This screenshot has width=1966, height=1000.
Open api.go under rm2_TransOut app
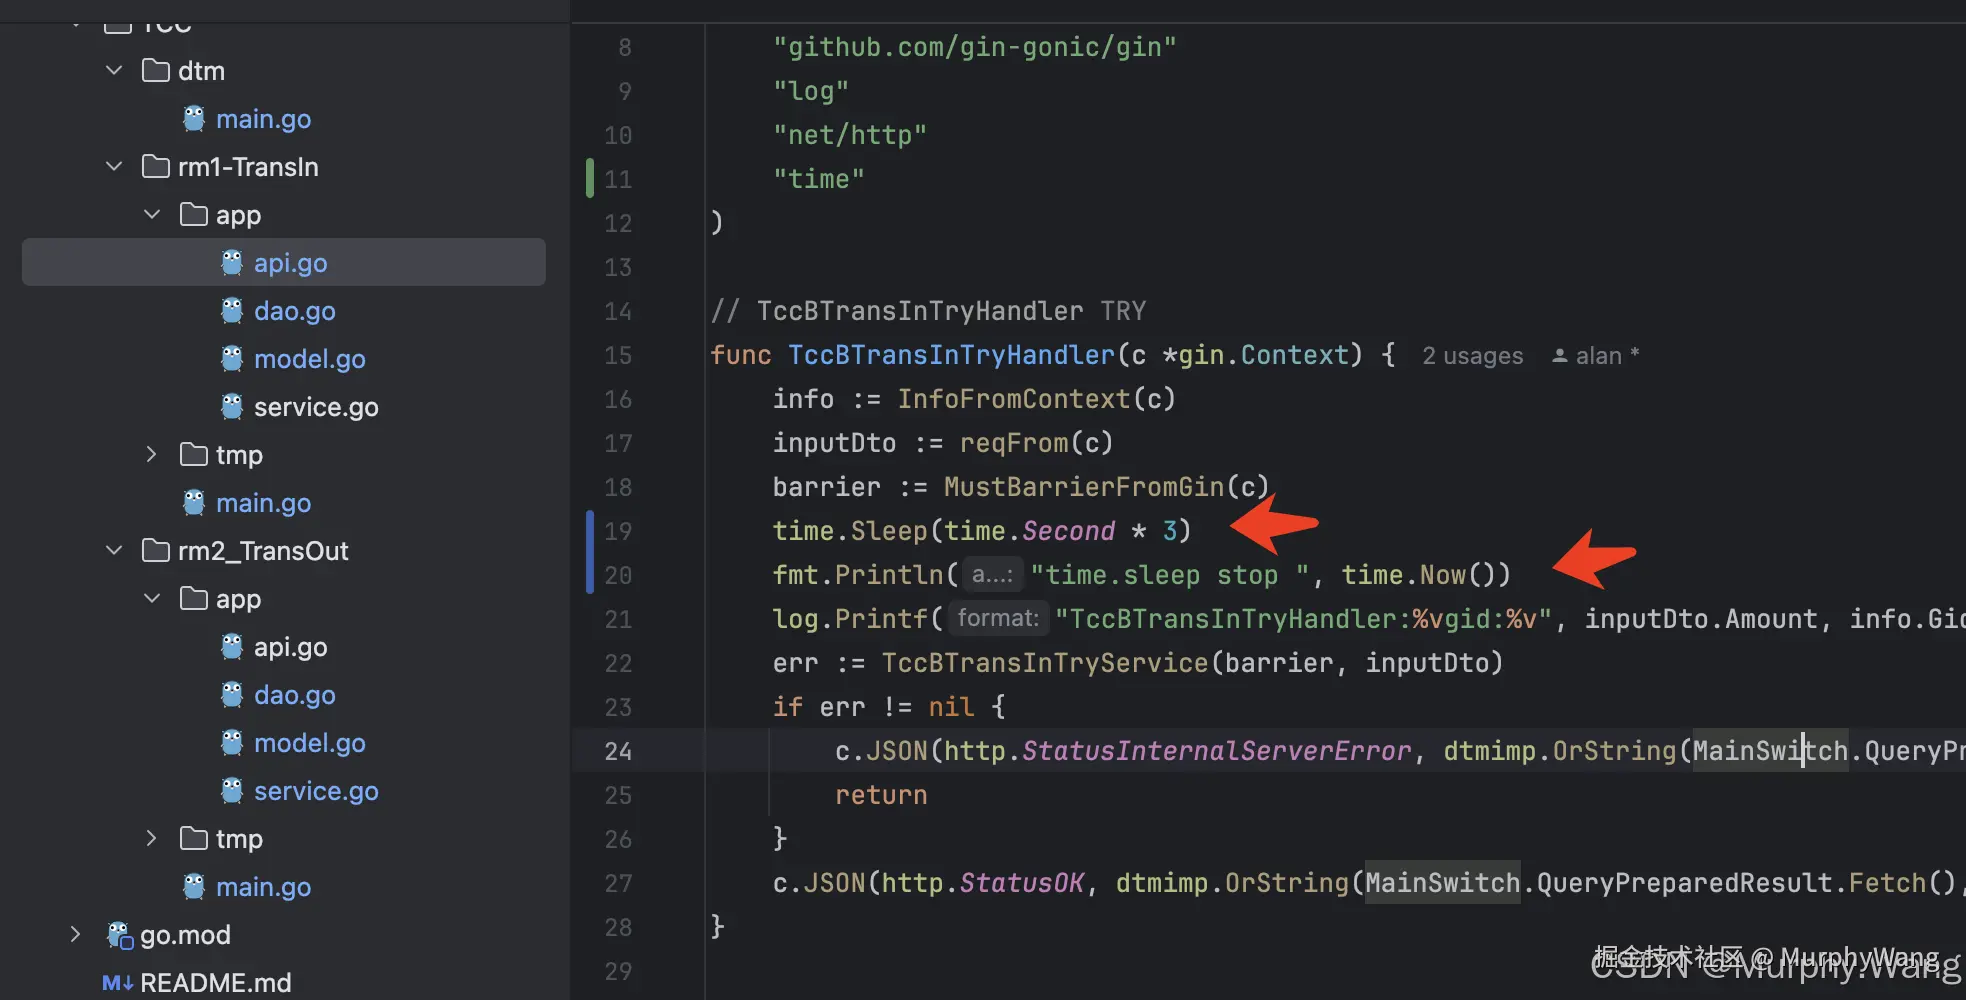[290, 647]
